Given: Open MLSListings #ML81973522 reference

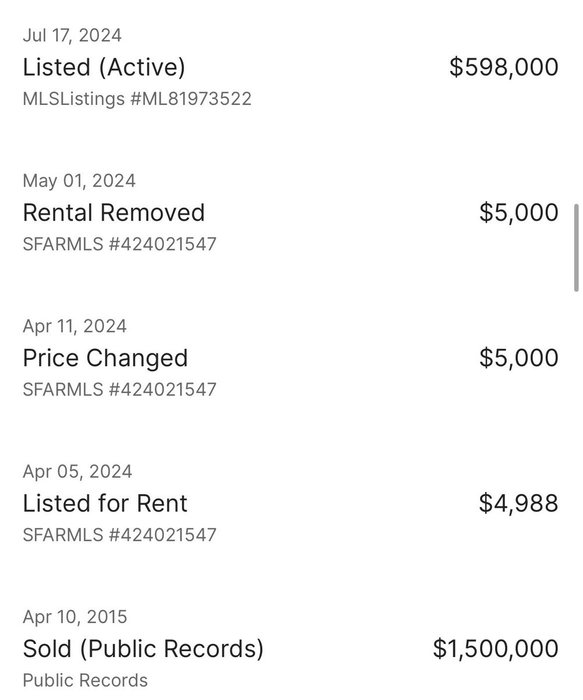Looking at the screenshot, I should pos(137,99).
